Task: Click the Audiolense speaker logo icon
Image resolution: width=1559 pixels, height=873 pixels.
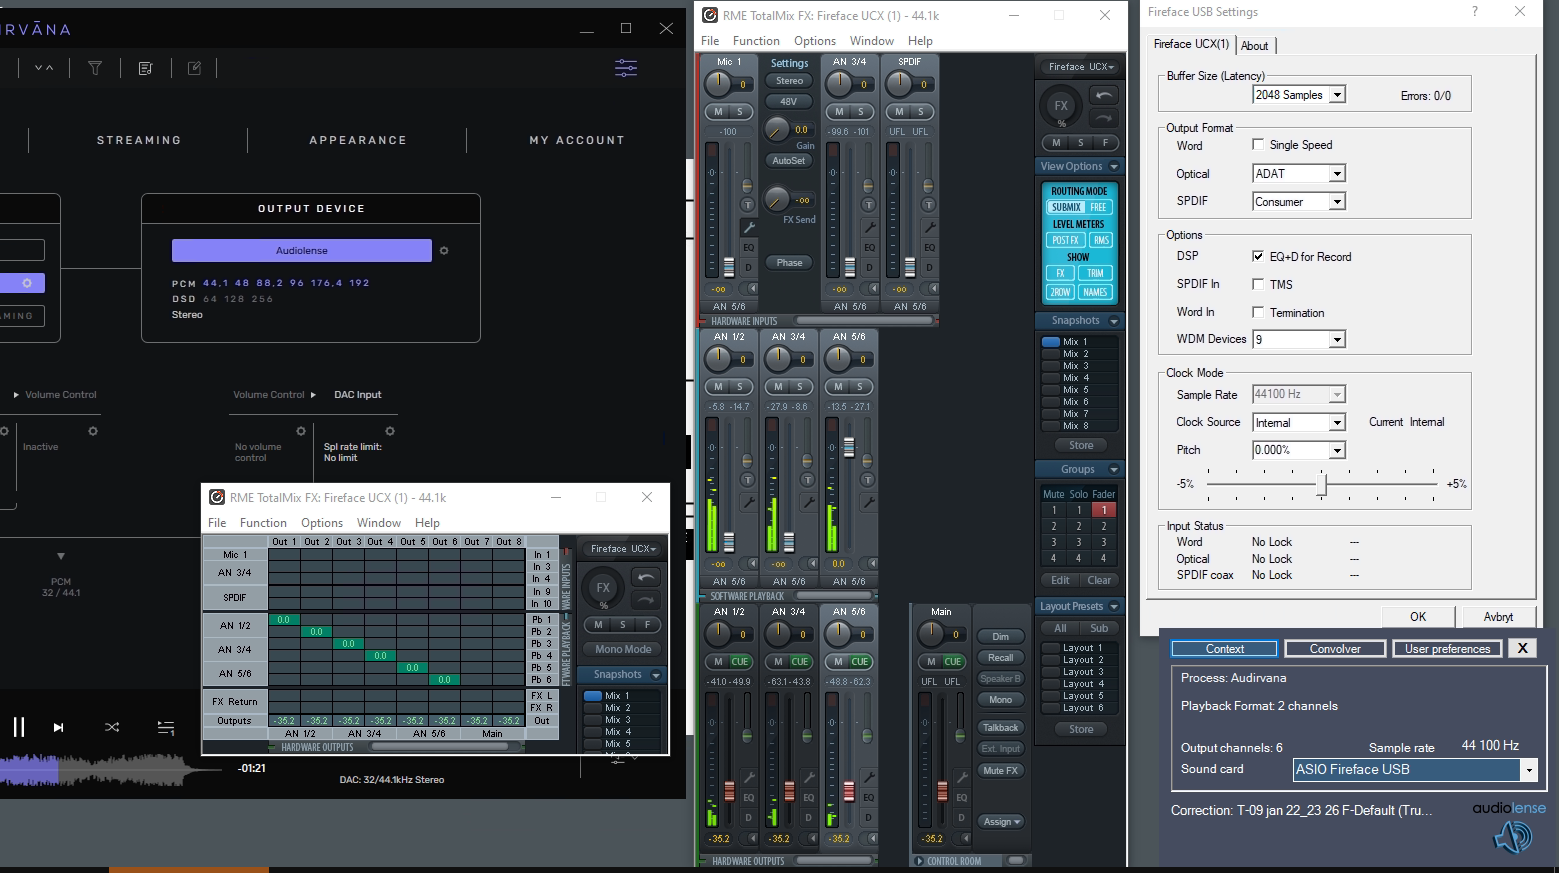Action: (1513, 836)
